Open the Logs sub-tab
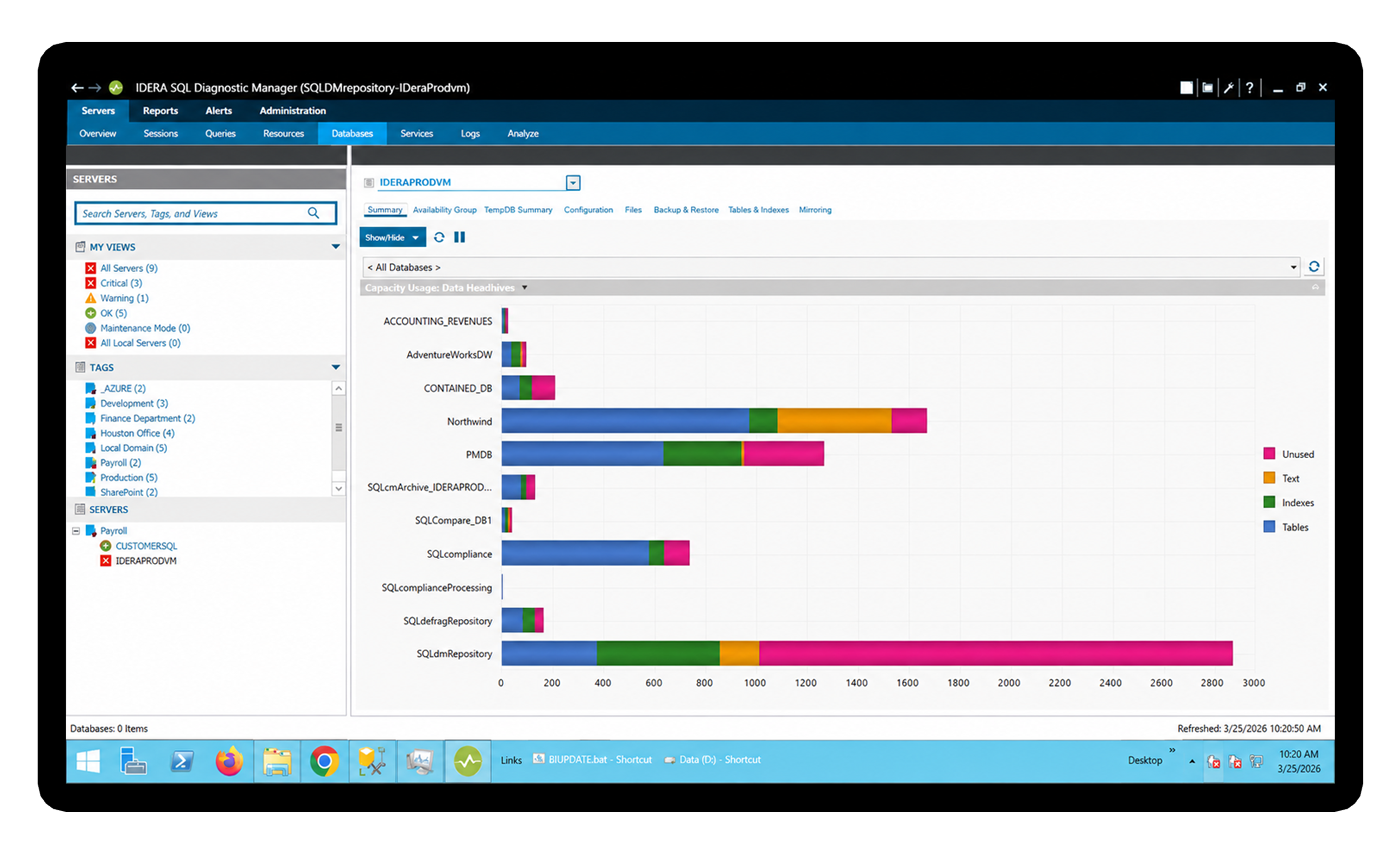The width and height of the screenshot is (1400, 853). tap(470, 133)
